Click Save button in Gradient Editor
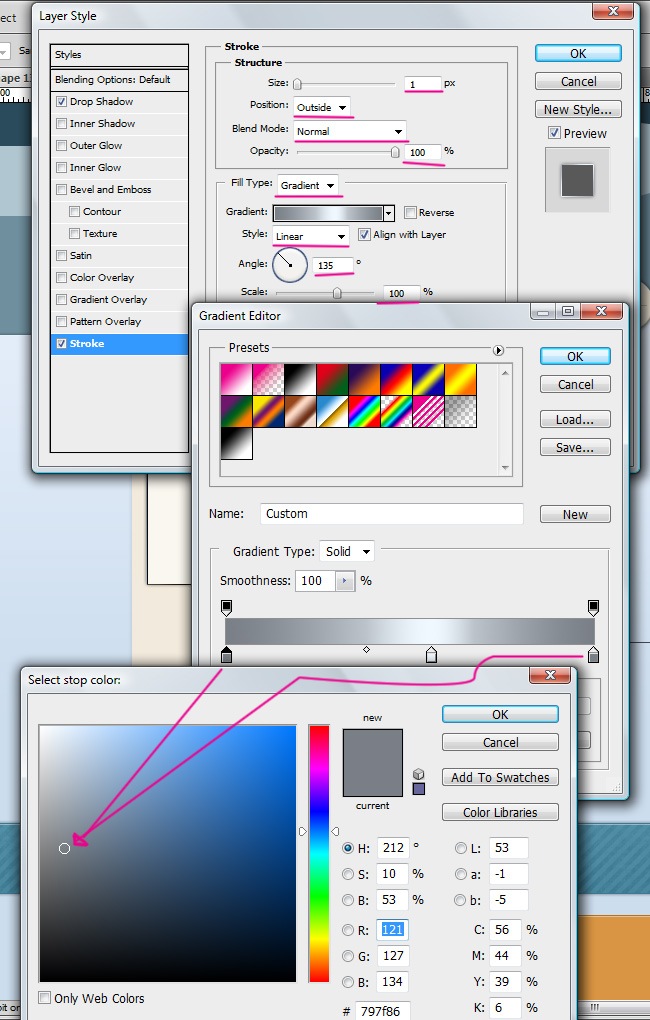 575,448
